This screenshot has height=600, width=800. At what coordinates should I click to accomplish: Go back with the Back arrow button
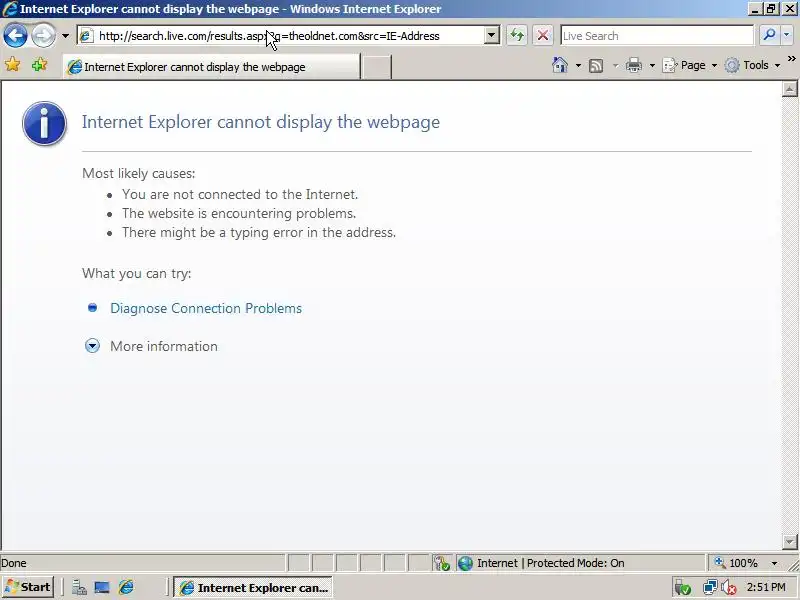15,36
